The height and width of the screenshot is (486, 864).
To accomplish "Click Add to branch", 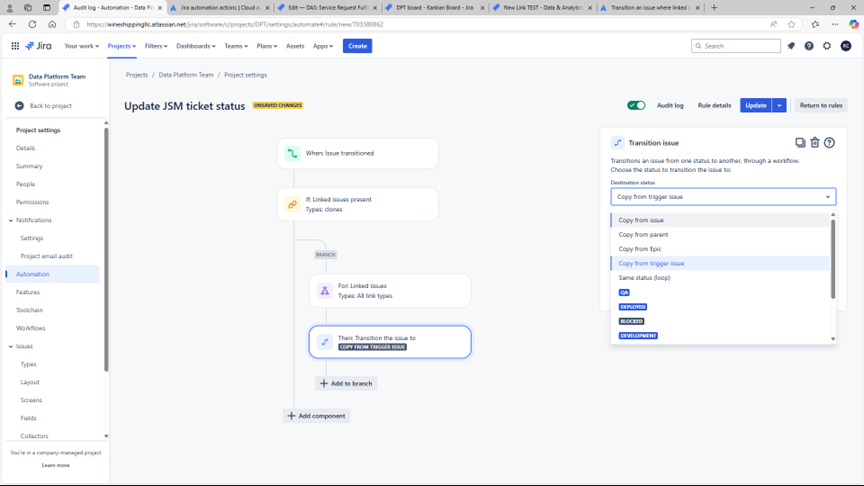I will point(346,384).
